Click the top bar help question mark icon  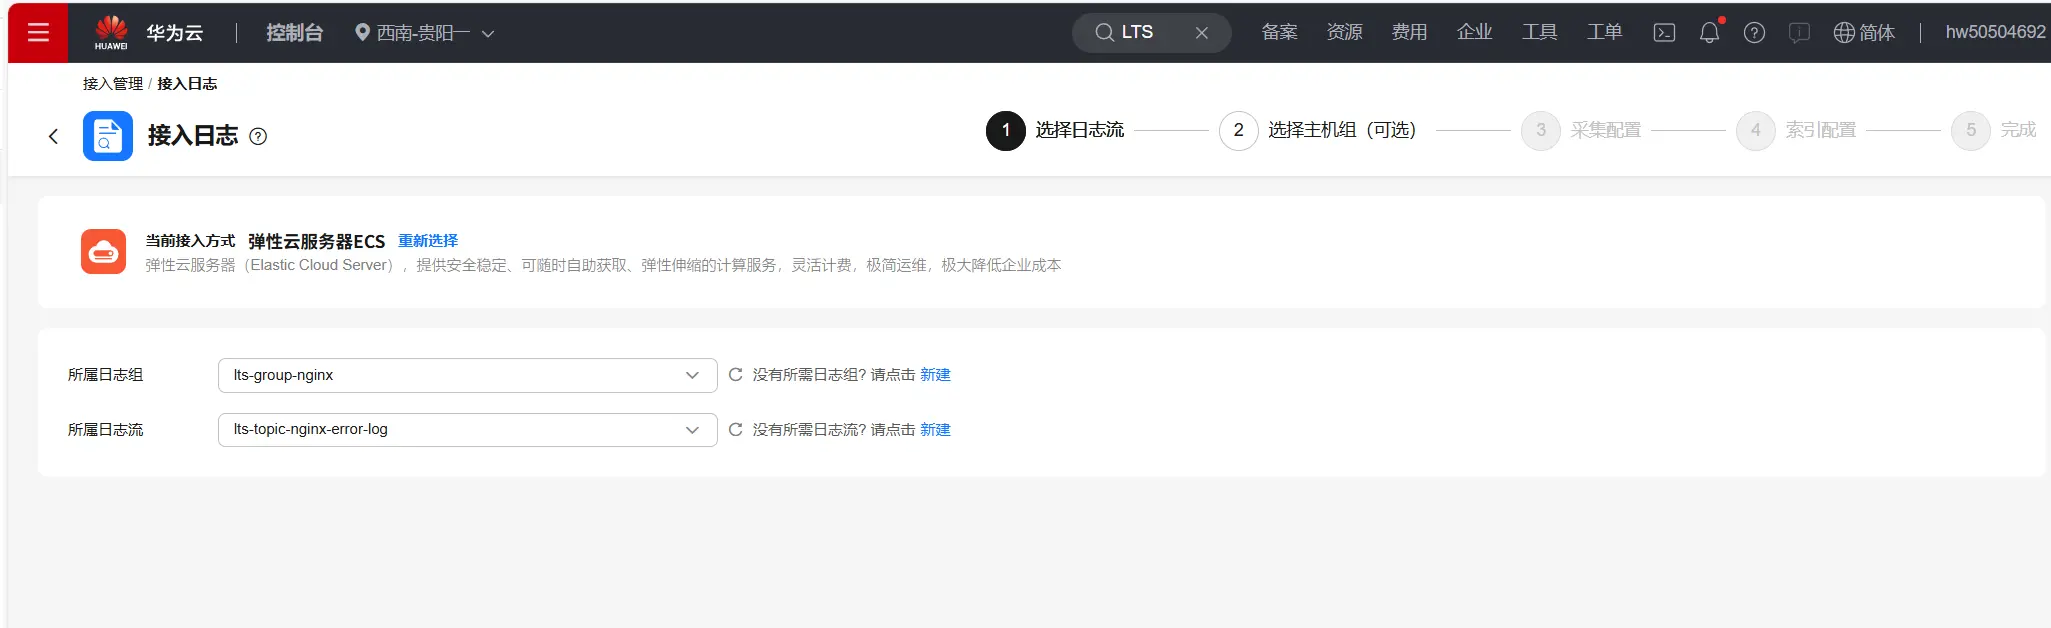[1754, 33]
